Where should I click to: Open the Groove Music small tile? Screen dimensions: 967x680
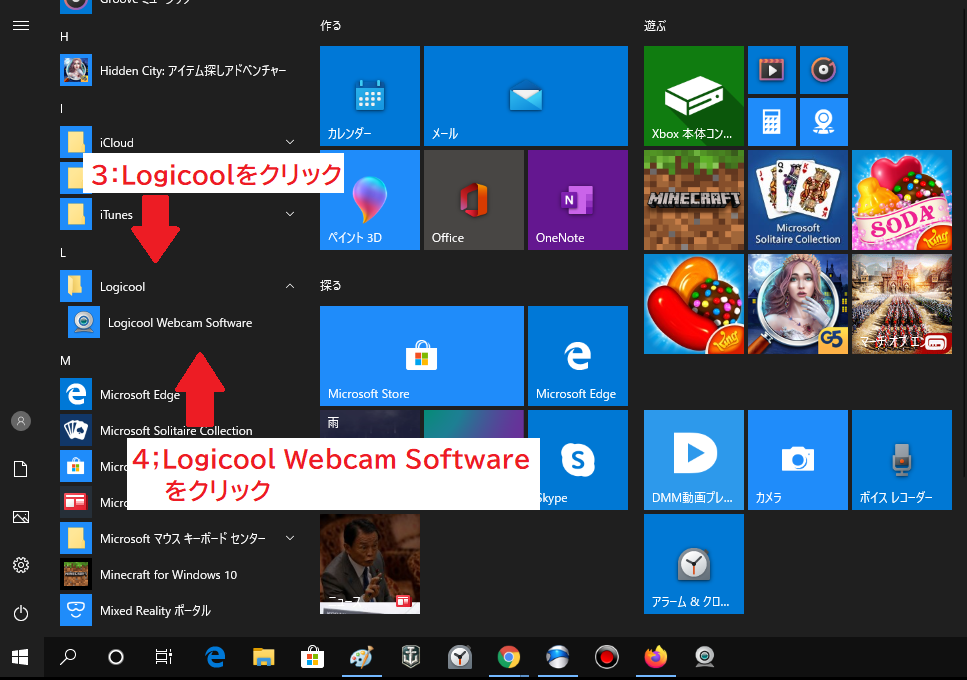pyautogui.click(x=824, y=70)
